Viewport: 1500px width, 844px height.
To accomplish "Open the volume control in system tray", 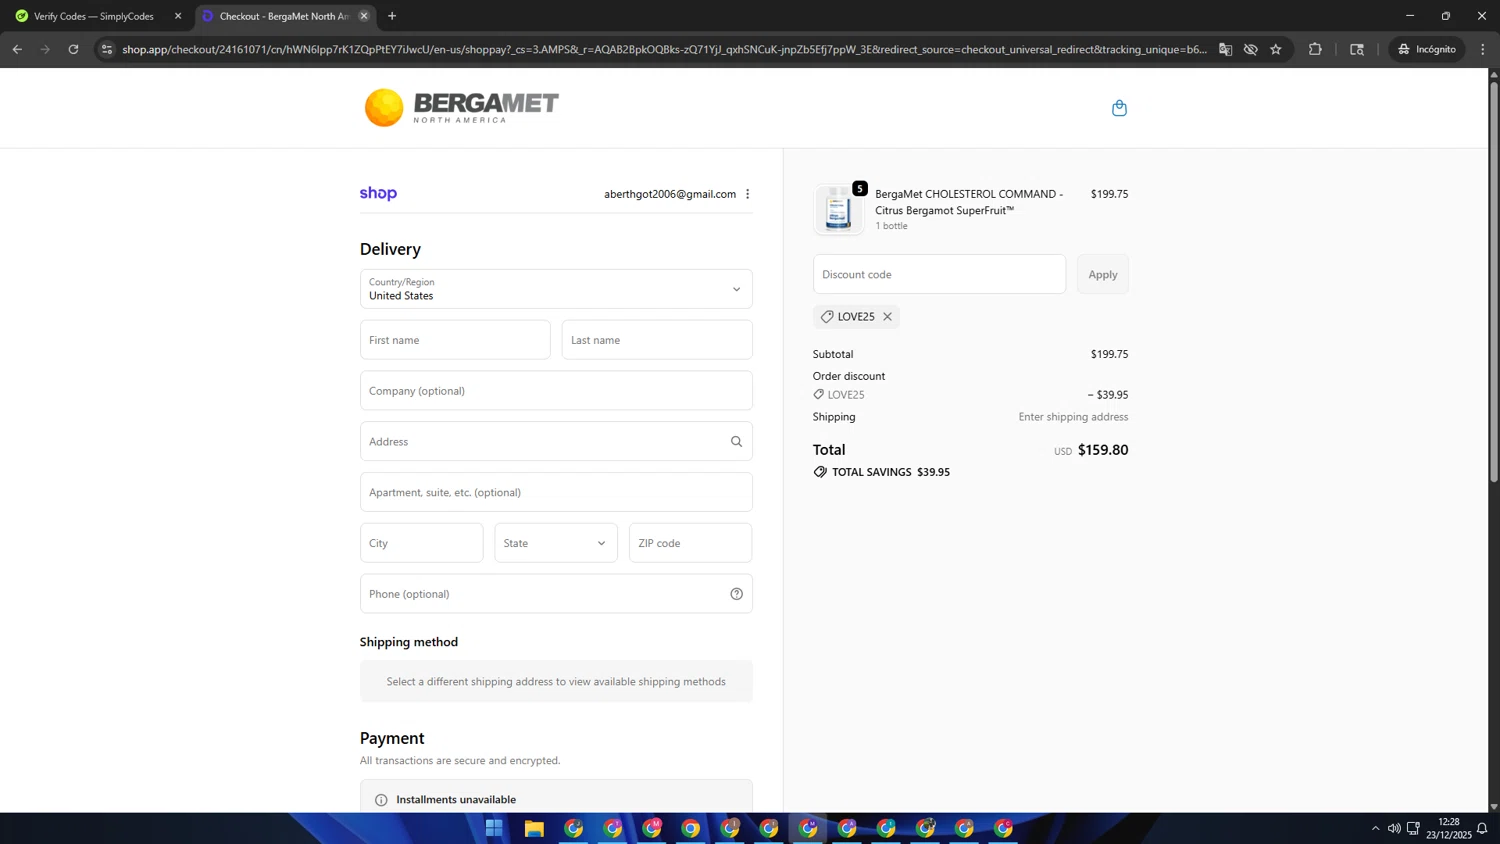I will [x=1394, y=828].
